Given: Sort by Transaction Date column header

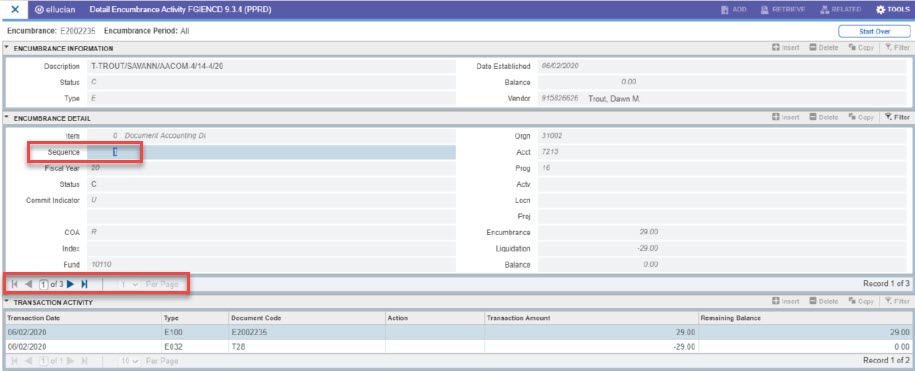Looking at the screenshot, I should pyautogui.click(x=83, y=318).
